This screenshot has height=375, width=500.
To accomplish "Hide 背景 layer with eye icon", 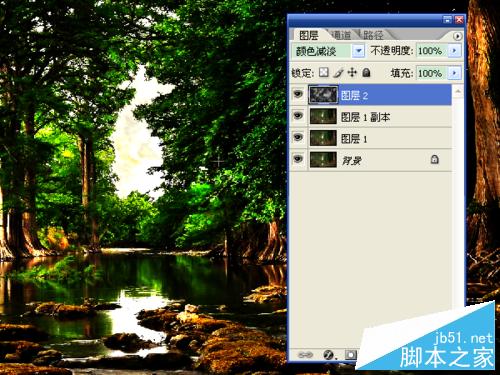I will [x=298, y=159].
